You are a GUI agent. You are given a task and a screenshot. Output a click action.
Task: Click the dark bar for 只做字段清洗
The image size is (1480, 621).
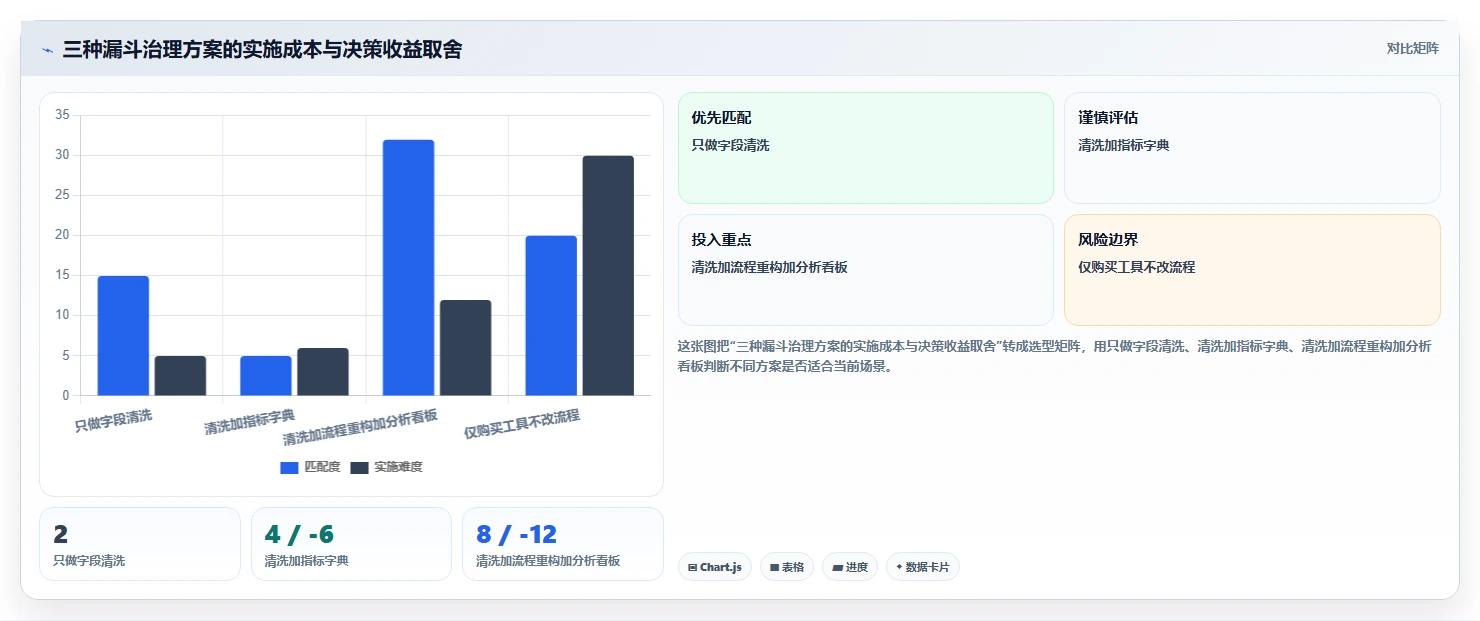pos(180,375)
